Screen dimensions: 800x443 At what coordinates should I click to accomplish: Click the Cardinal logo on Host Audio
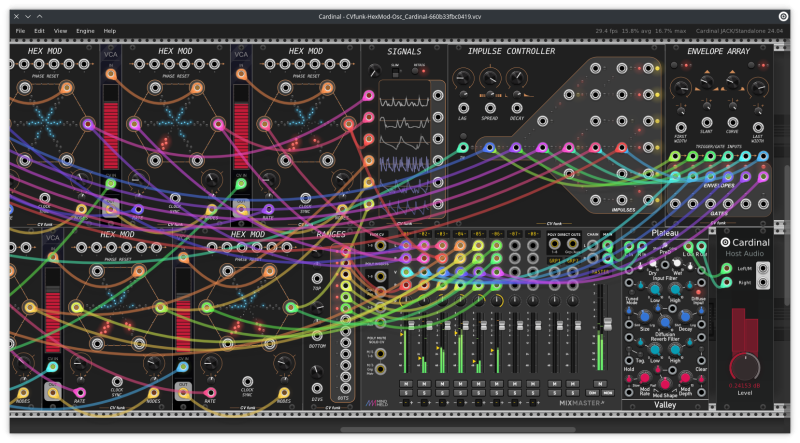725,242
